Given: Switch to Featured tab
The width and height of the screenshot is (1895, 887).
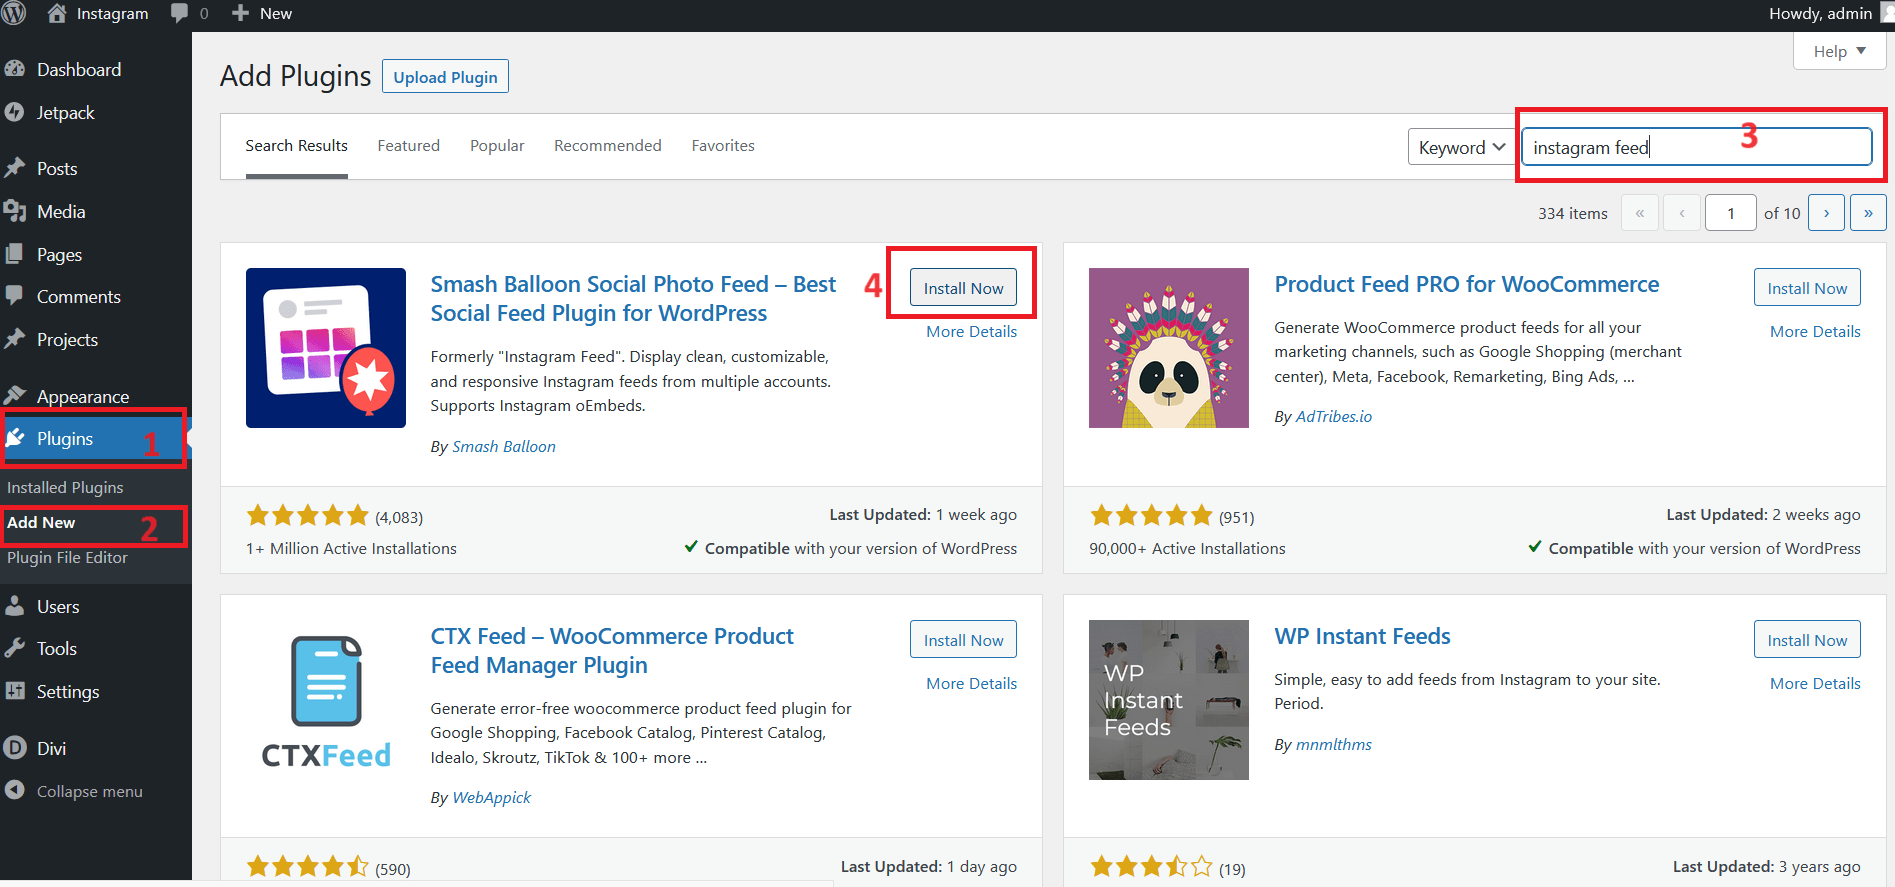Looking at the screenshot, I should [x=408, y=146].
